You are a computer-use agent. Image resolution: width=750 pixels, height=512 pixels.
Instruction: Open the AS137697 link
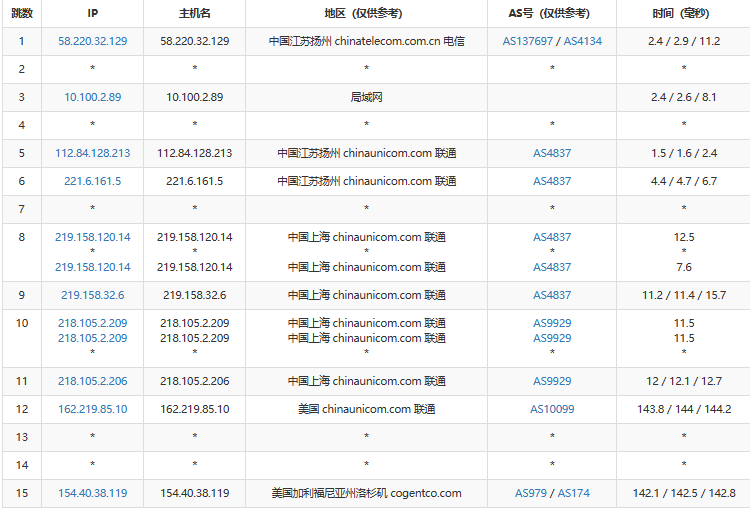point(528,41)
